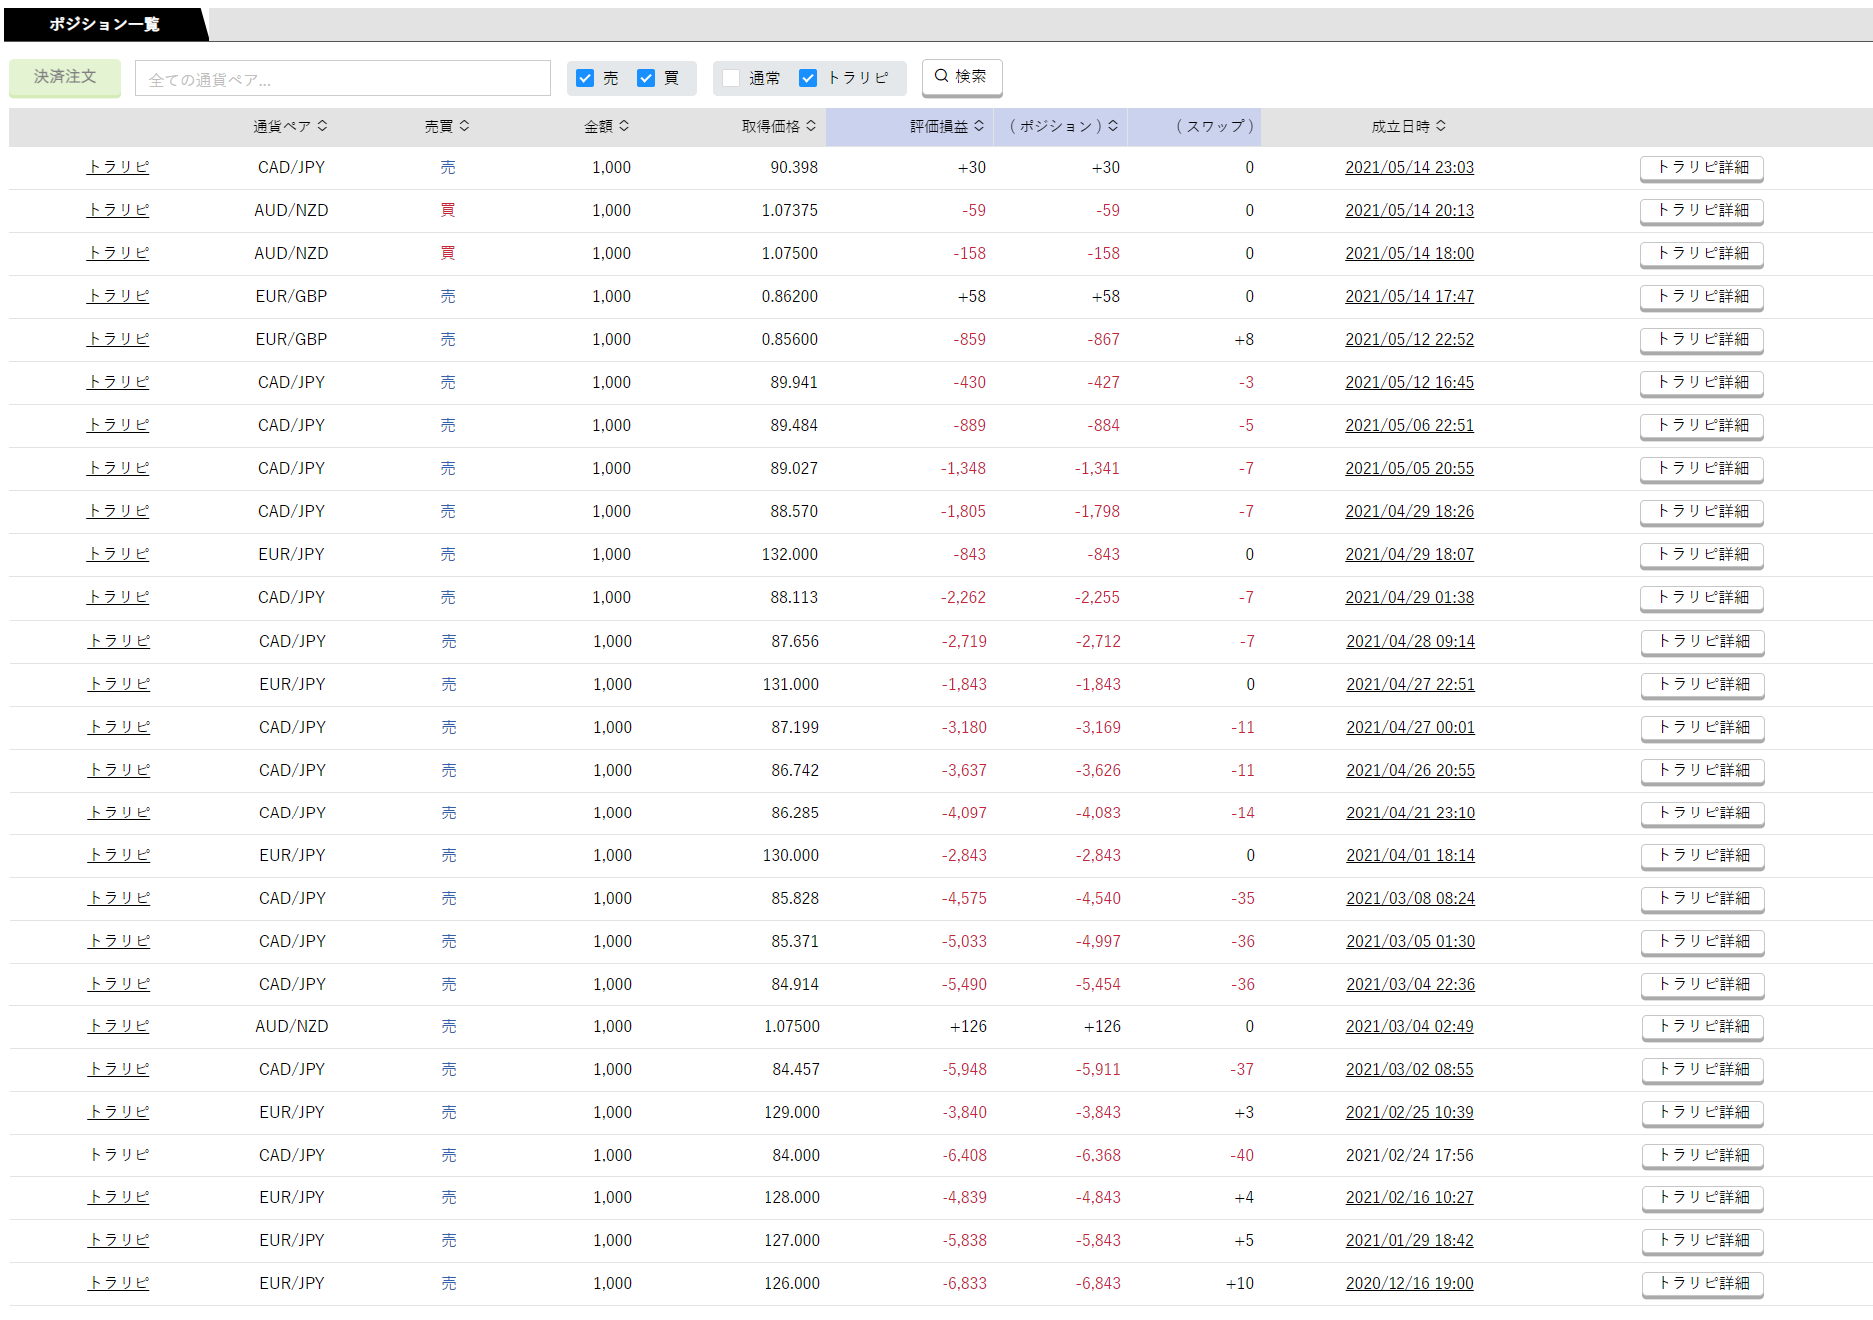Click the -2,262 profit/loss value
The width and height of the screenshot is (1873, 1320).
tap(963, 598)
